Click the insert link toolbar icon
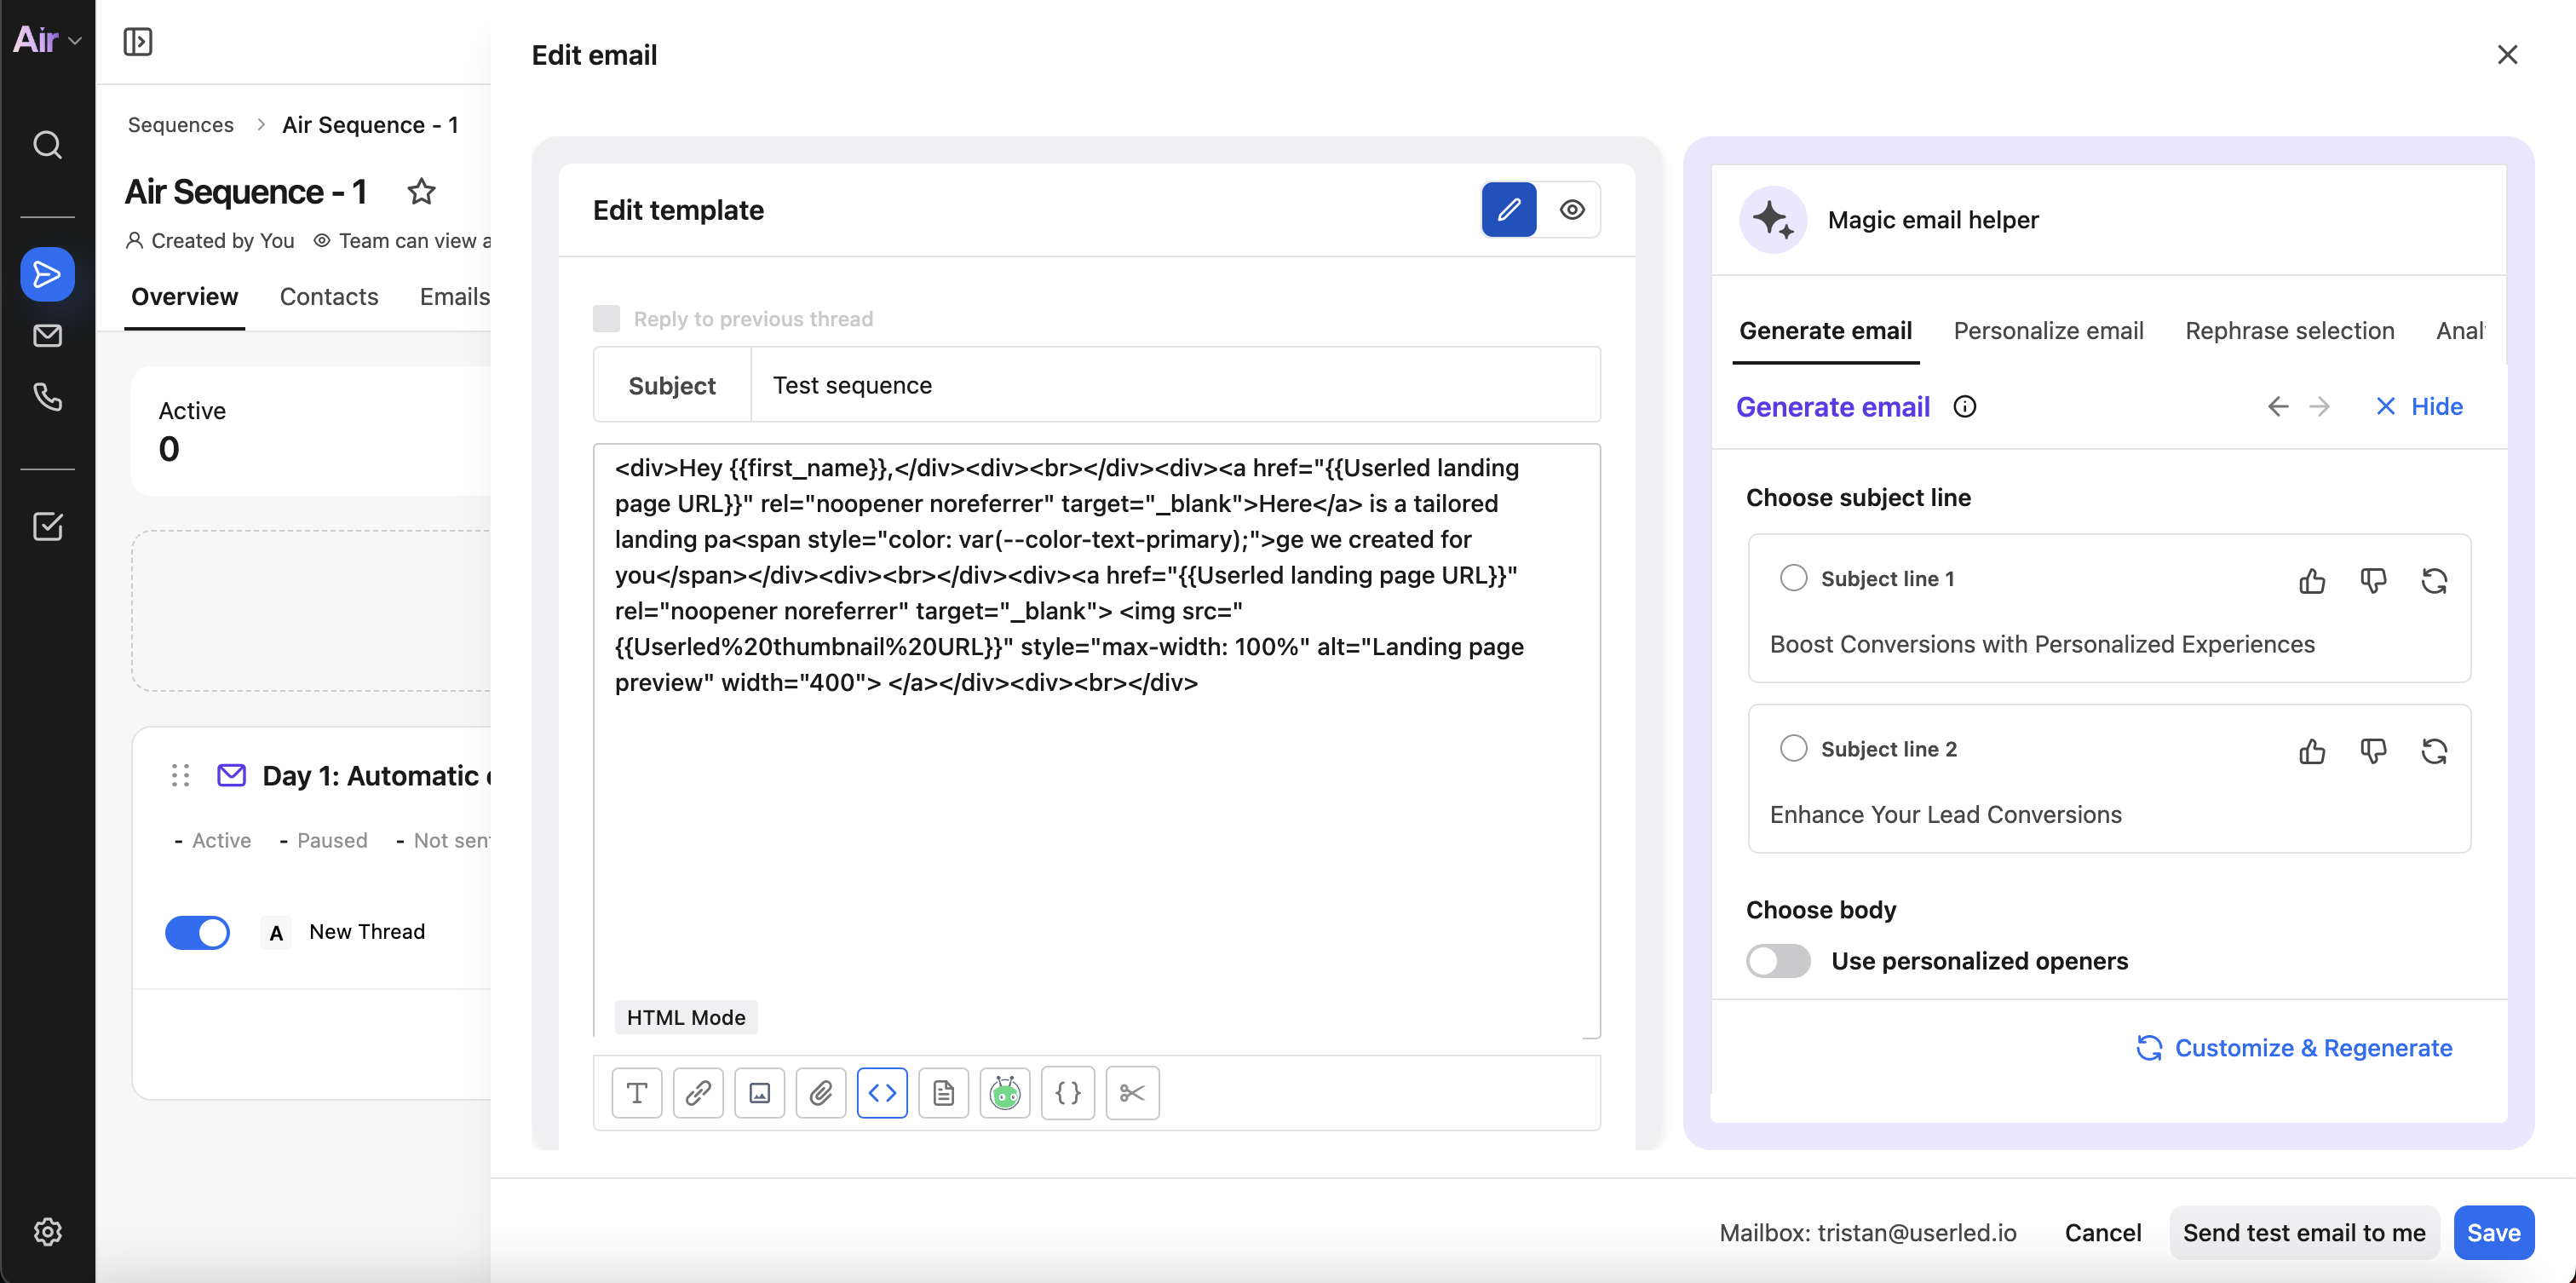The height and width of the screenshot is (1283, 2576). [x=698, y=1093]
